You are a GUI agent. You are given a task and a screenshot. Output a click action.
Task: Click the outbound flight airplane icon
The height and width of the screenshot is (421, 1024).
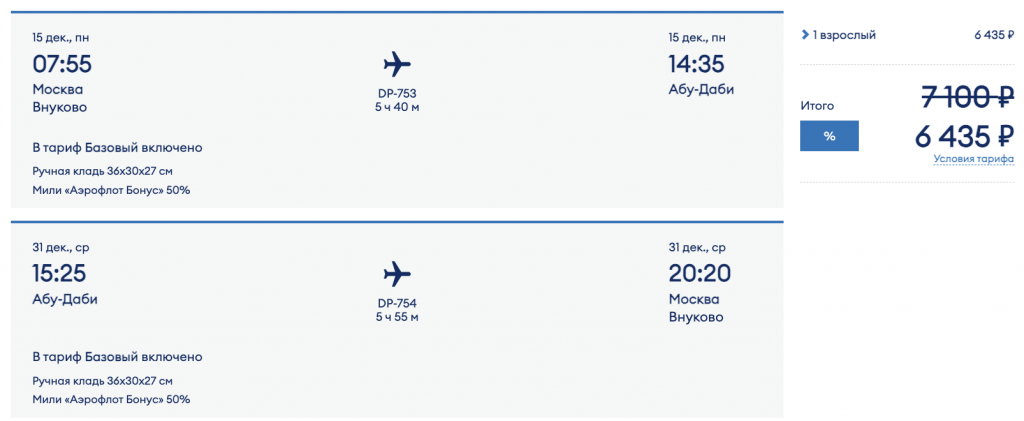point(397,65)
